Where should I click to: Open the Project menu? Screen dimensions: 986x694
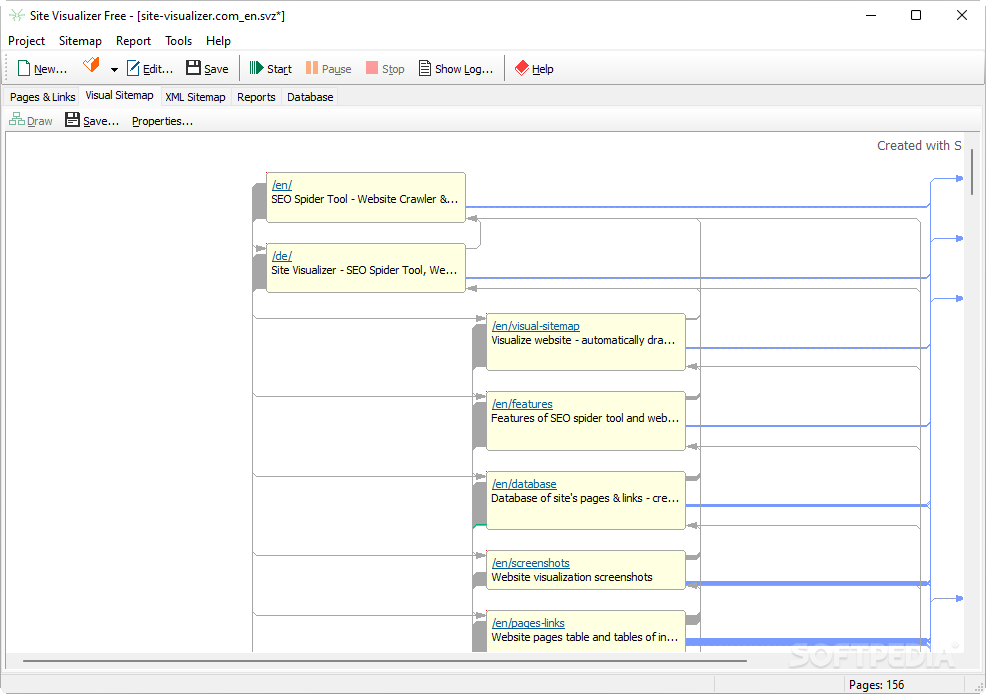coord(26,41)
